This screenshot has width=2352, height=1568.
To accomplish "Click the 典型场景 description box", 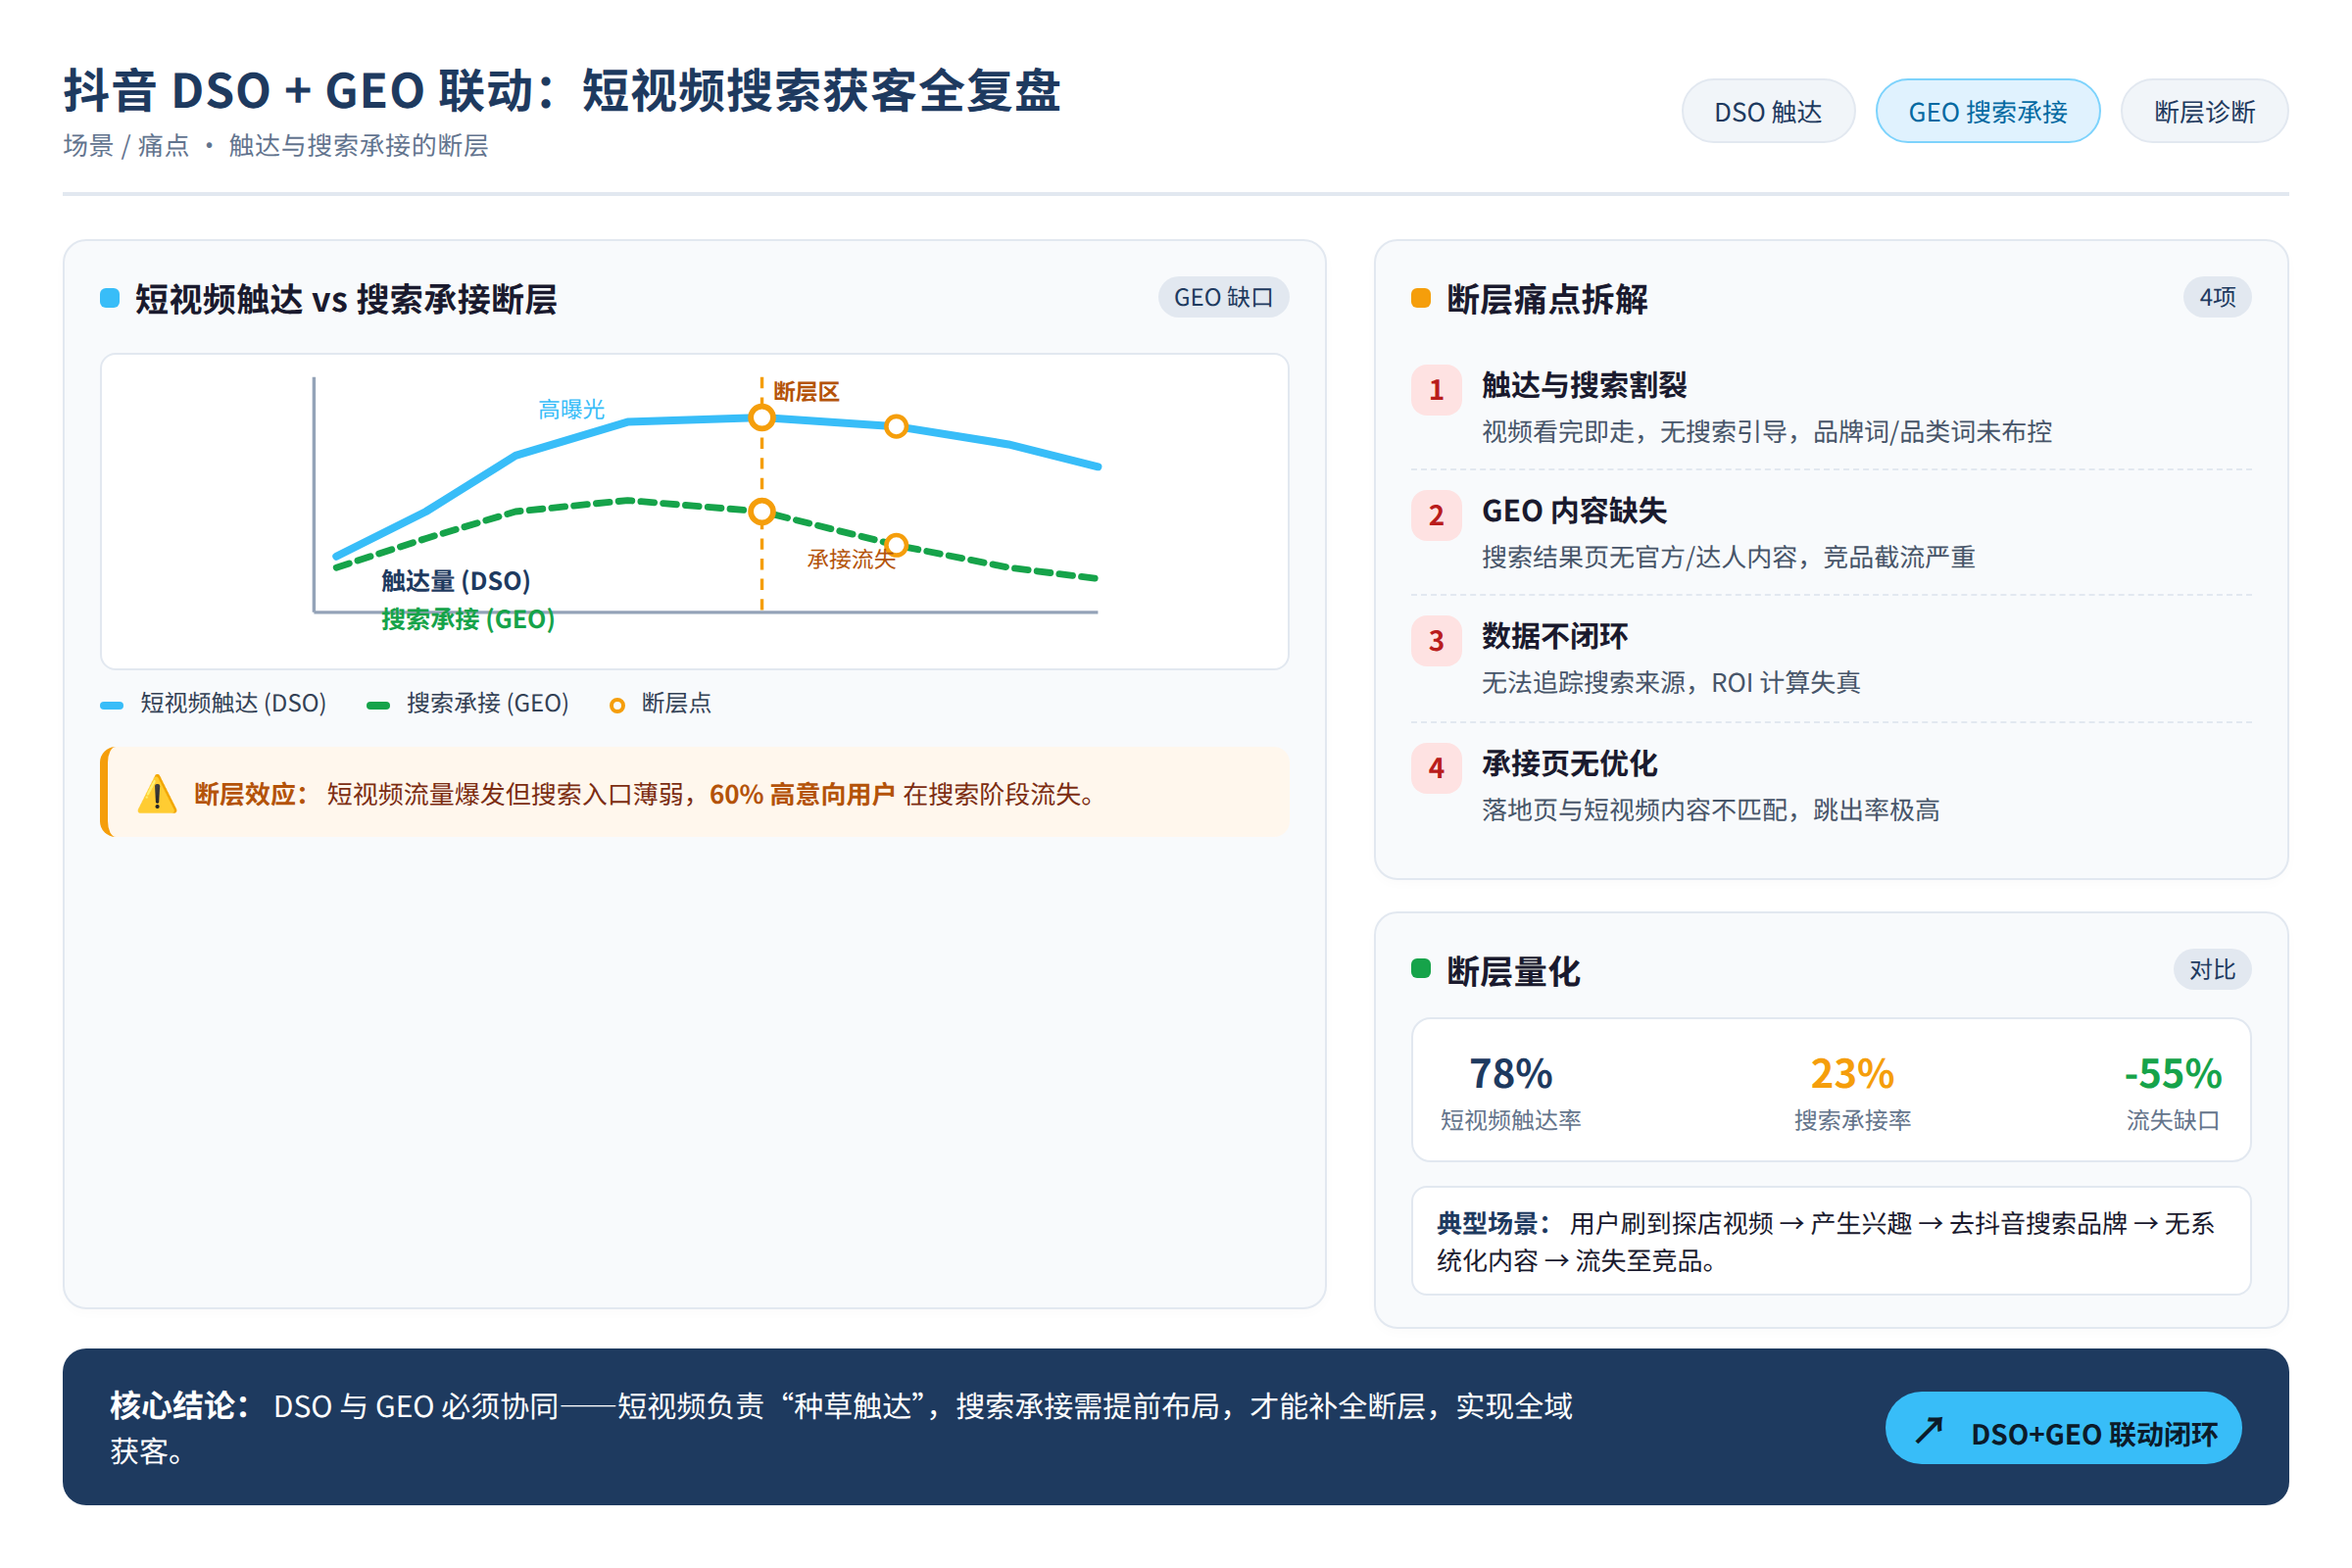I will coord(1830,1240).
